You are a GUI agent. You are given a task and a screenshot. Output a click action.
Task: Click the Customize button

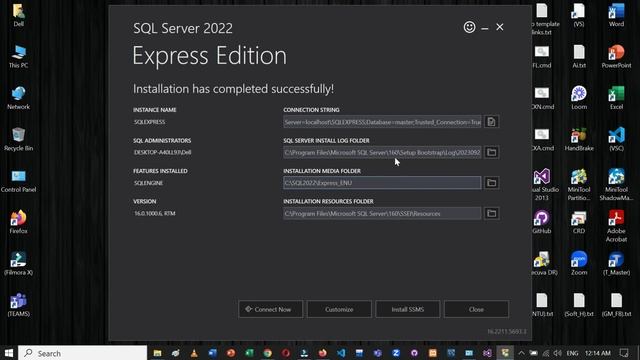click(339, 309)
